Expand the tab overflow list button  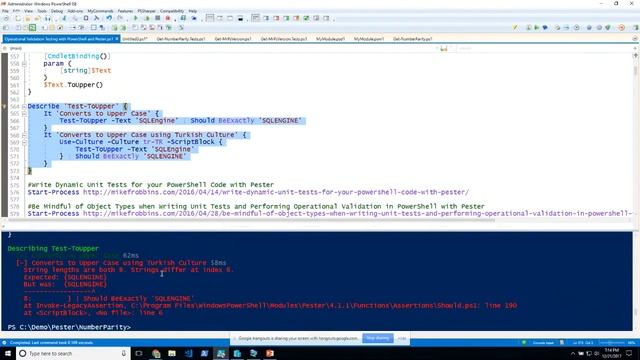[635, 39]
